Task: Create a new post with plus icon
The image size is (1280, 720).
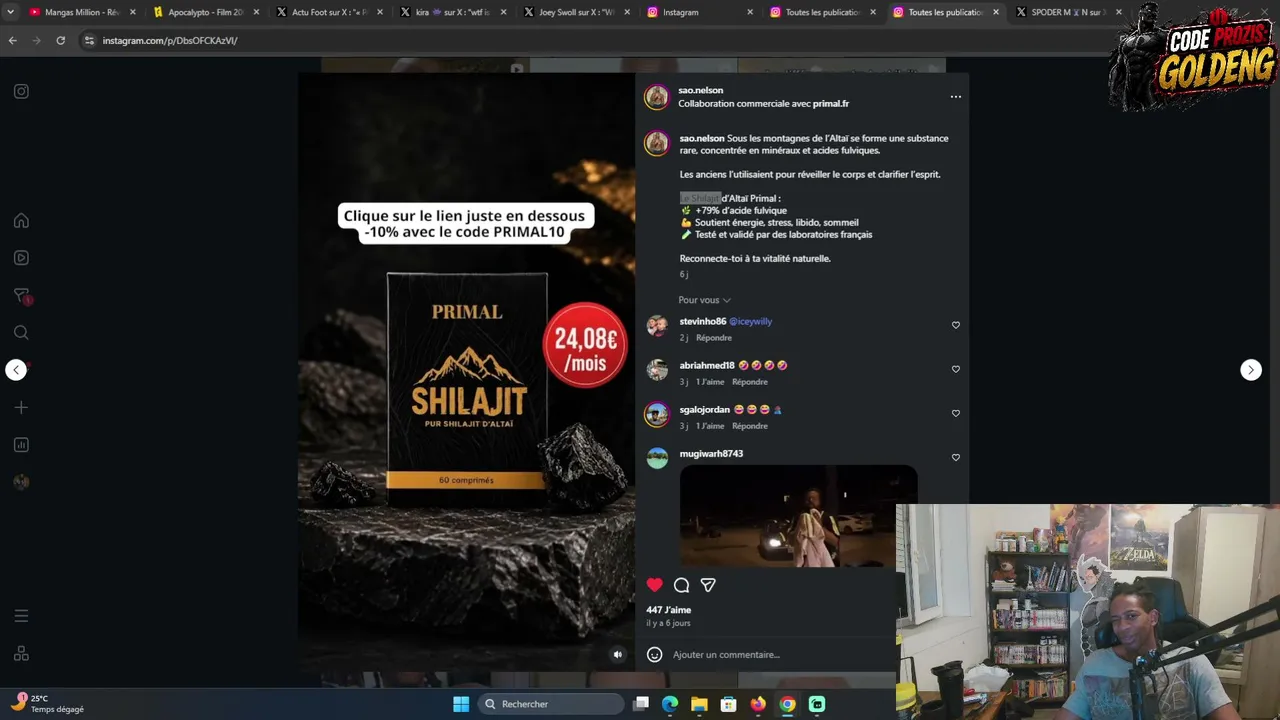Action: (x=21, y=408)
